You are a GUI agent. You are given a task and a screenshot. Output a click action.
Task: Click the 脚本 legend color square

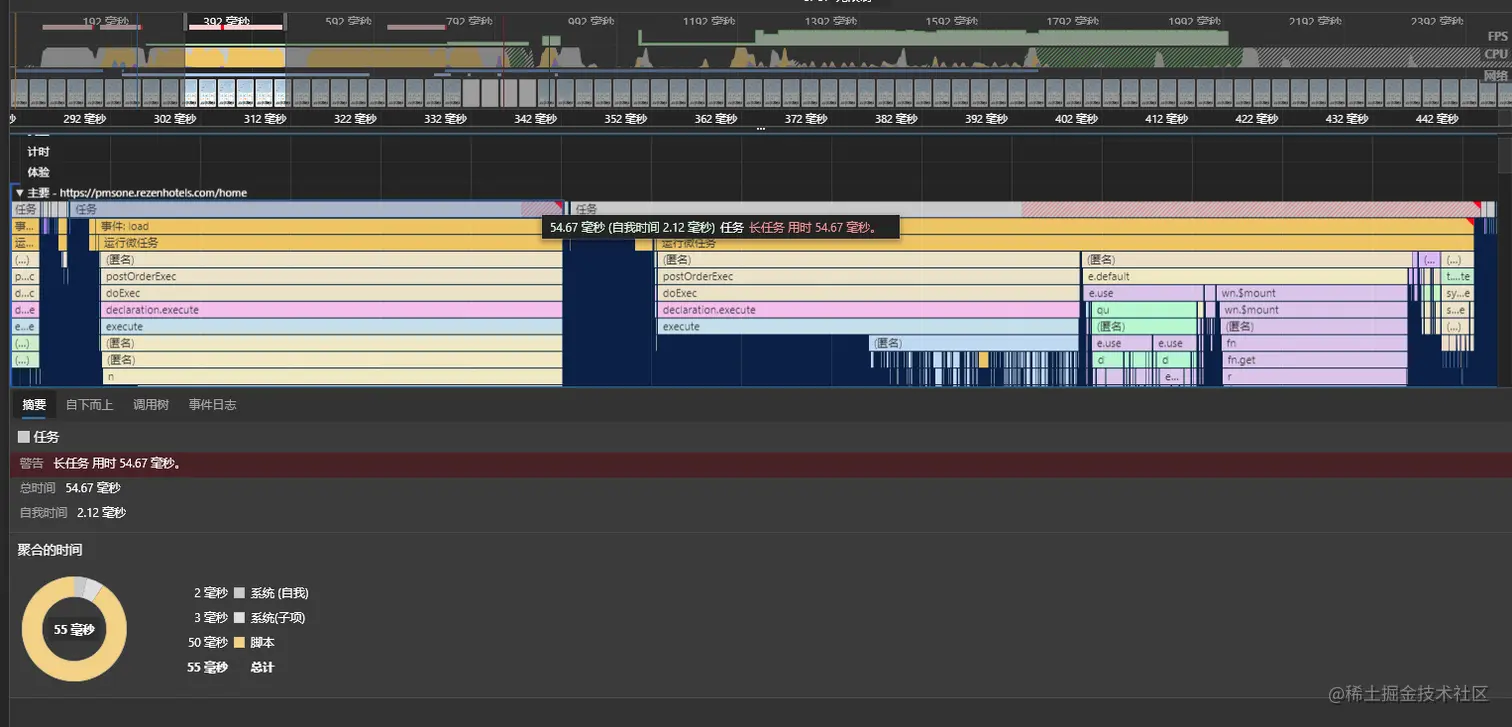(239, 643)
